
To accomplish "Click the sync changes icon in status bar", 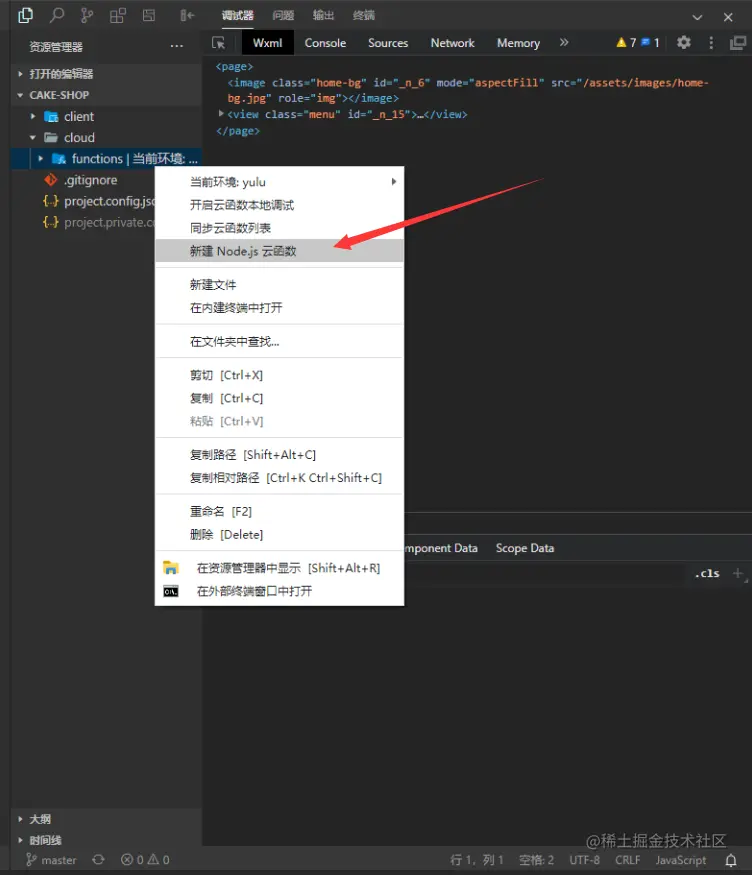I will 98,860.
